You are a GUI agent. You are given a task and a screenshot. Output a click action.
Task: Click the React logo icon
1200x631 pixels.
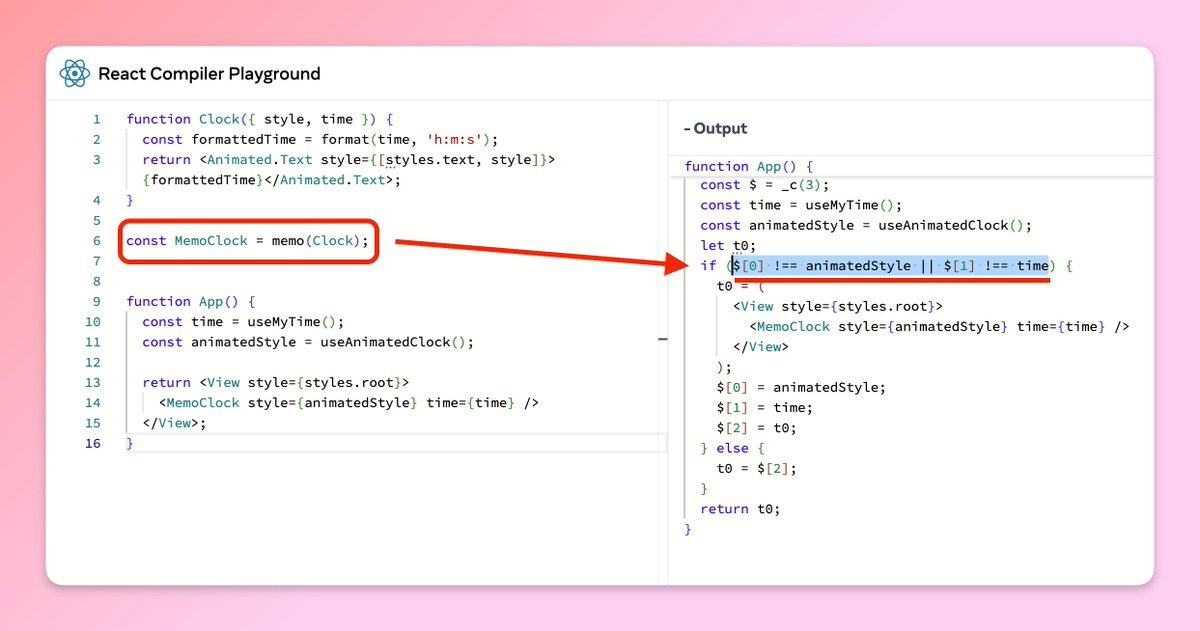pyautogui.click(x=75, y=73)
